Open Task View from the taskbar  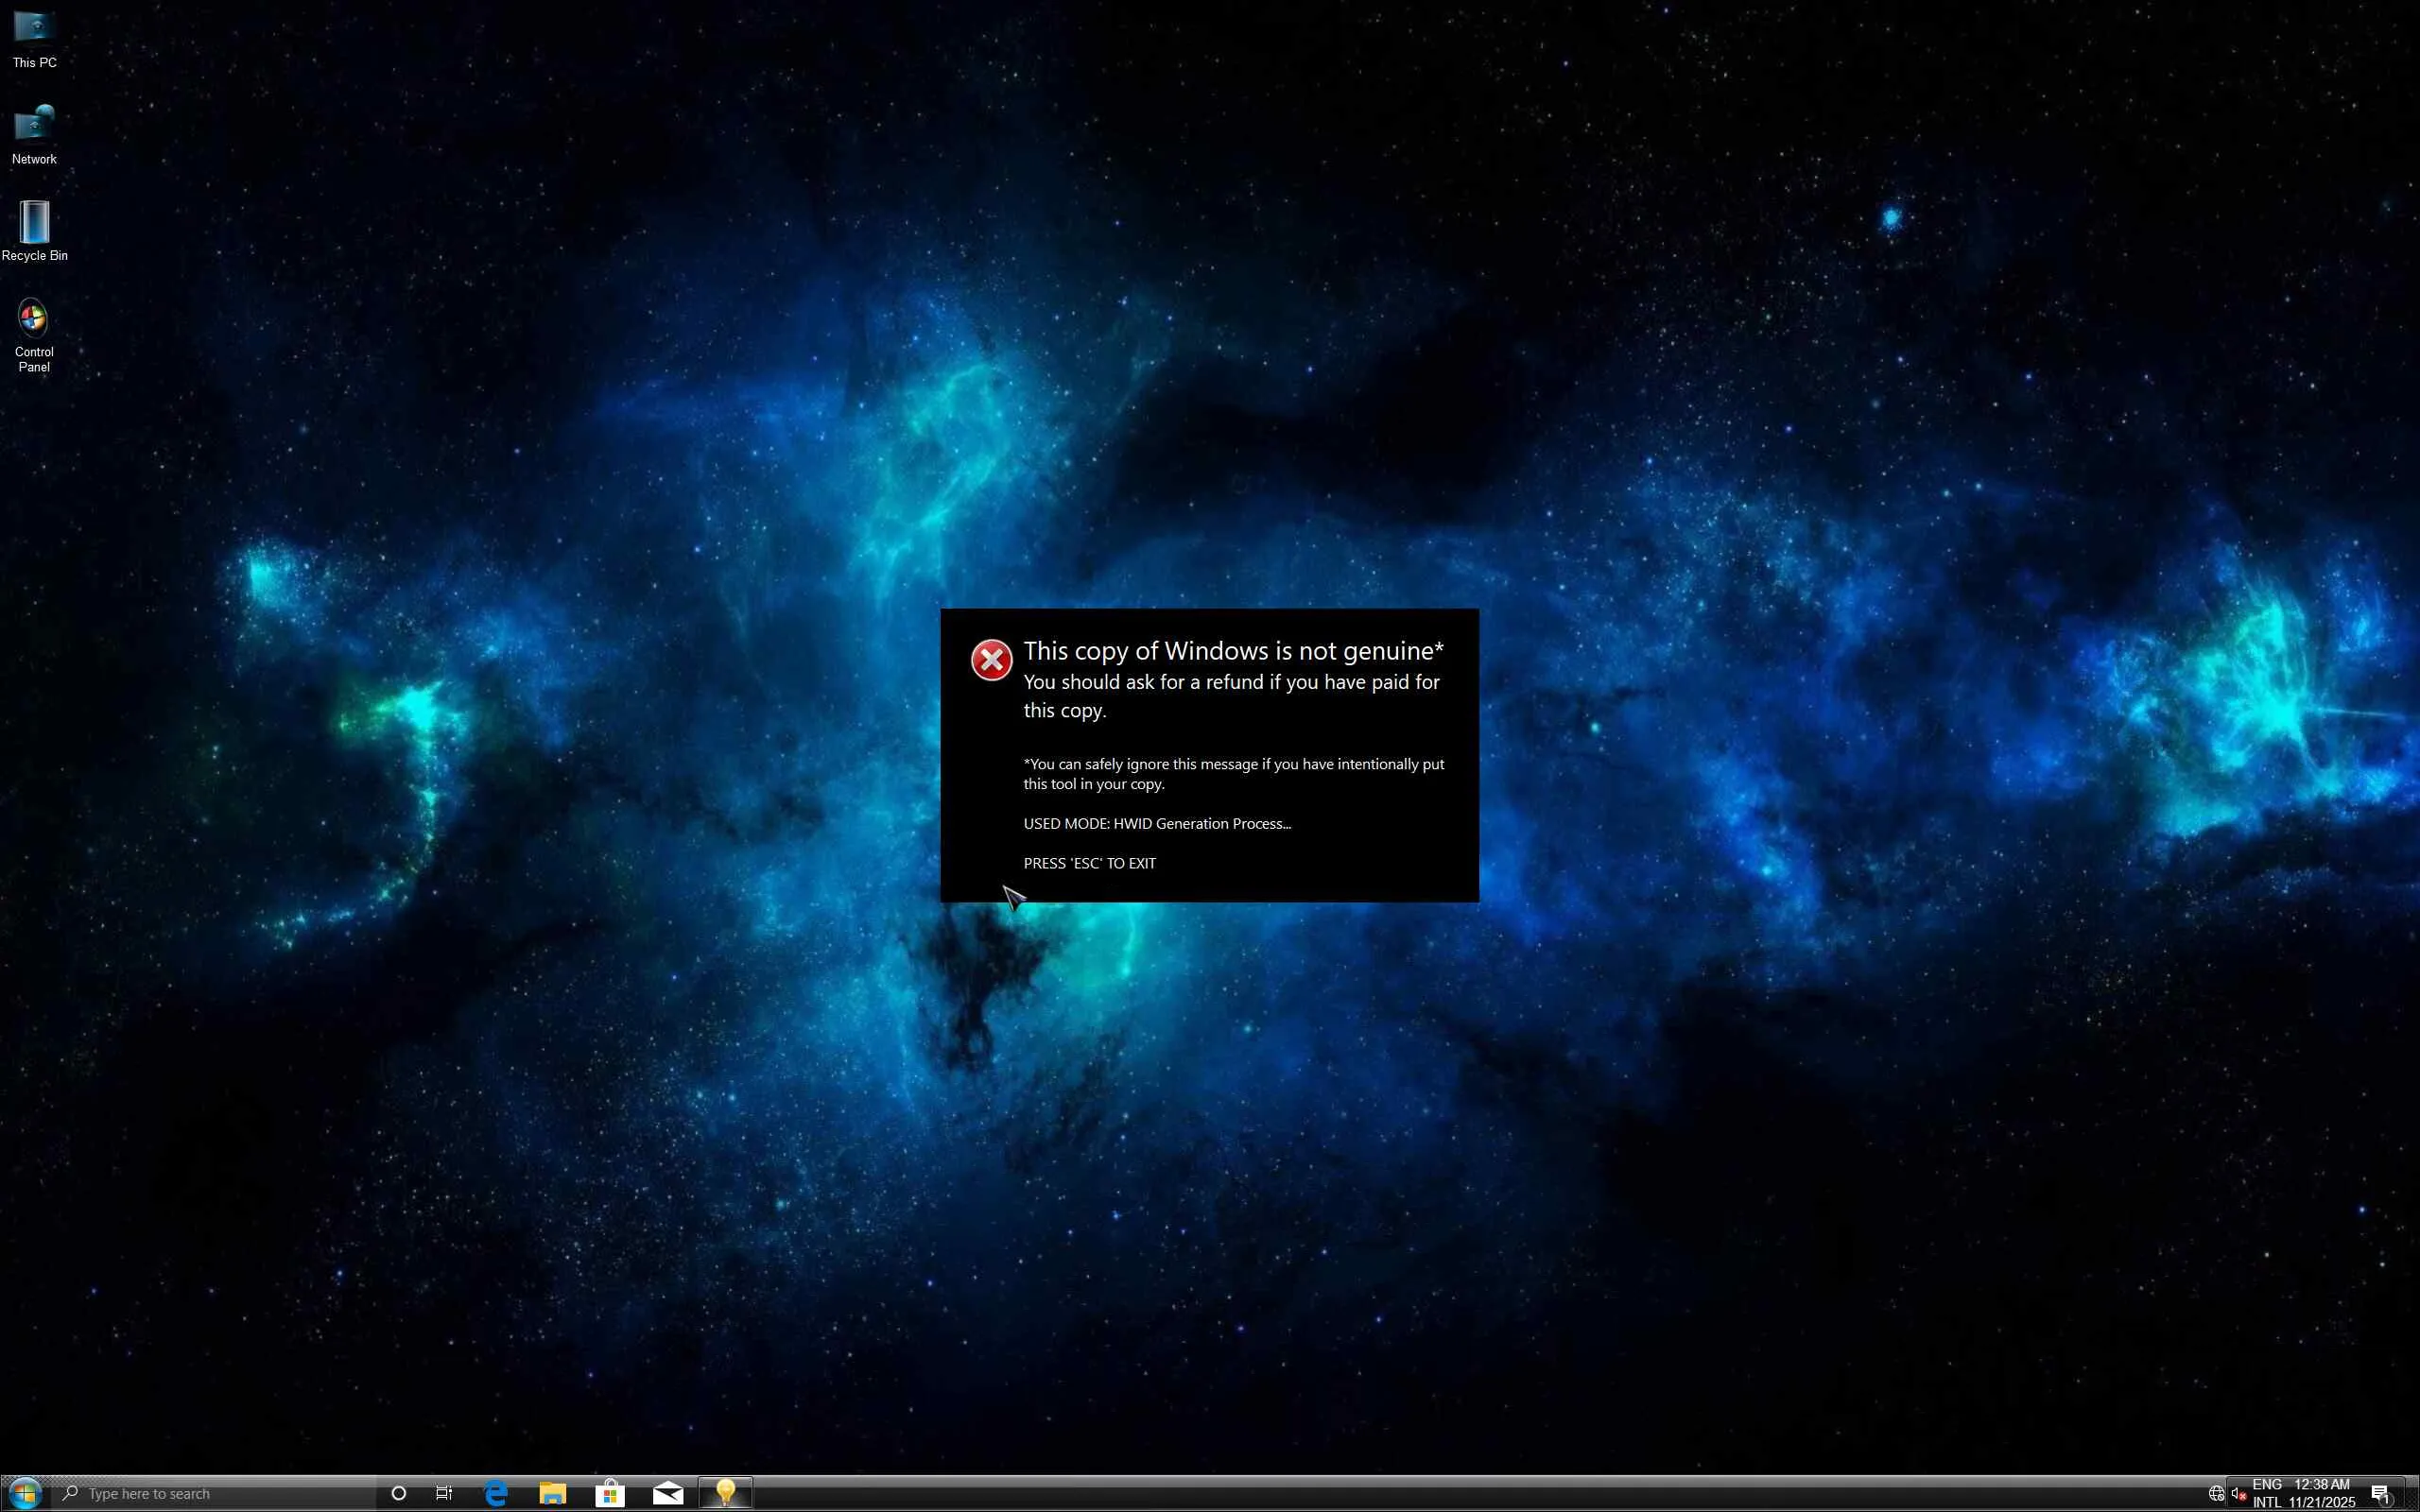tap(444, 1493)
